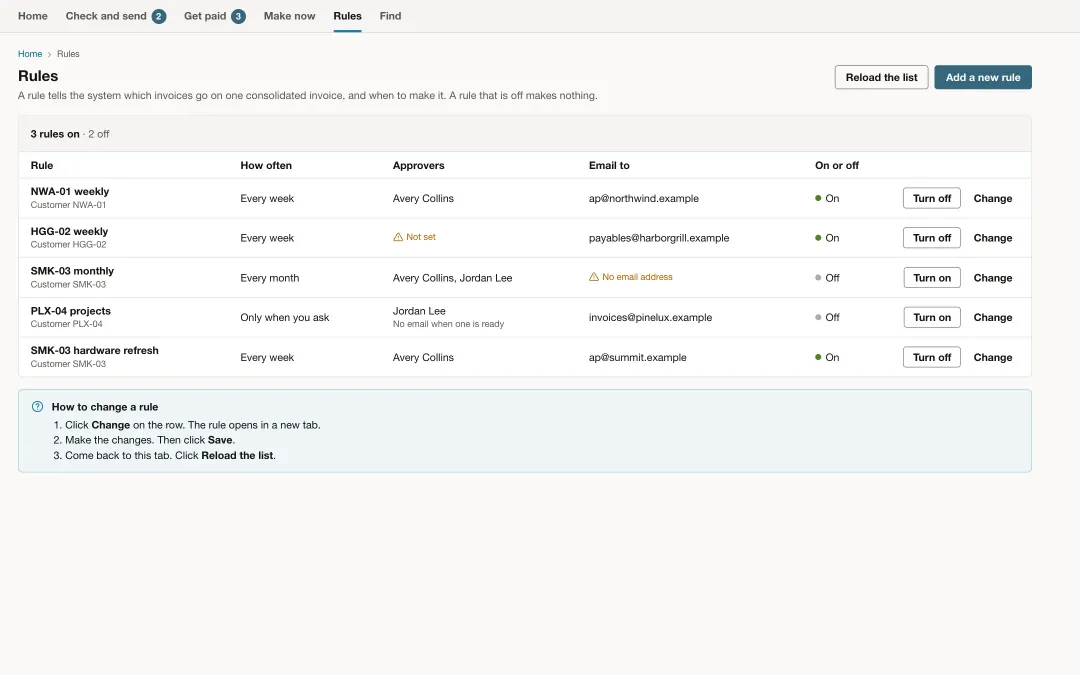Select the Rules tab
The height and width of the screenshot is (675, 1080).
coord(347,16)
